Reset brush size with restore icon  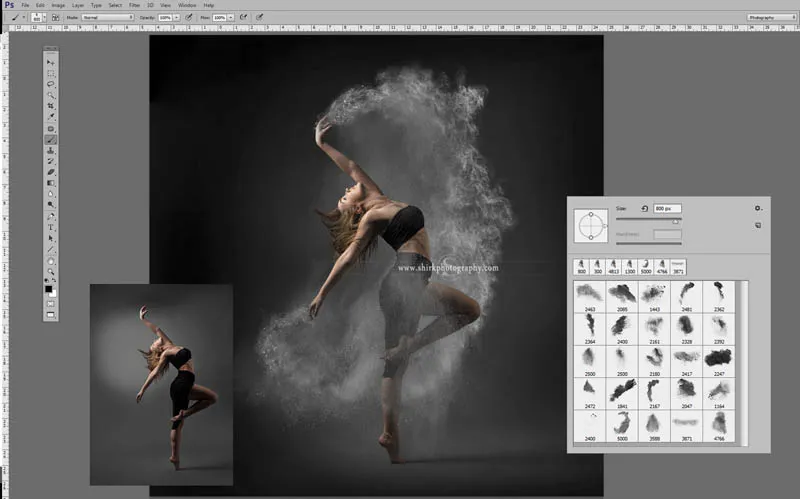(x=645, y=209)
